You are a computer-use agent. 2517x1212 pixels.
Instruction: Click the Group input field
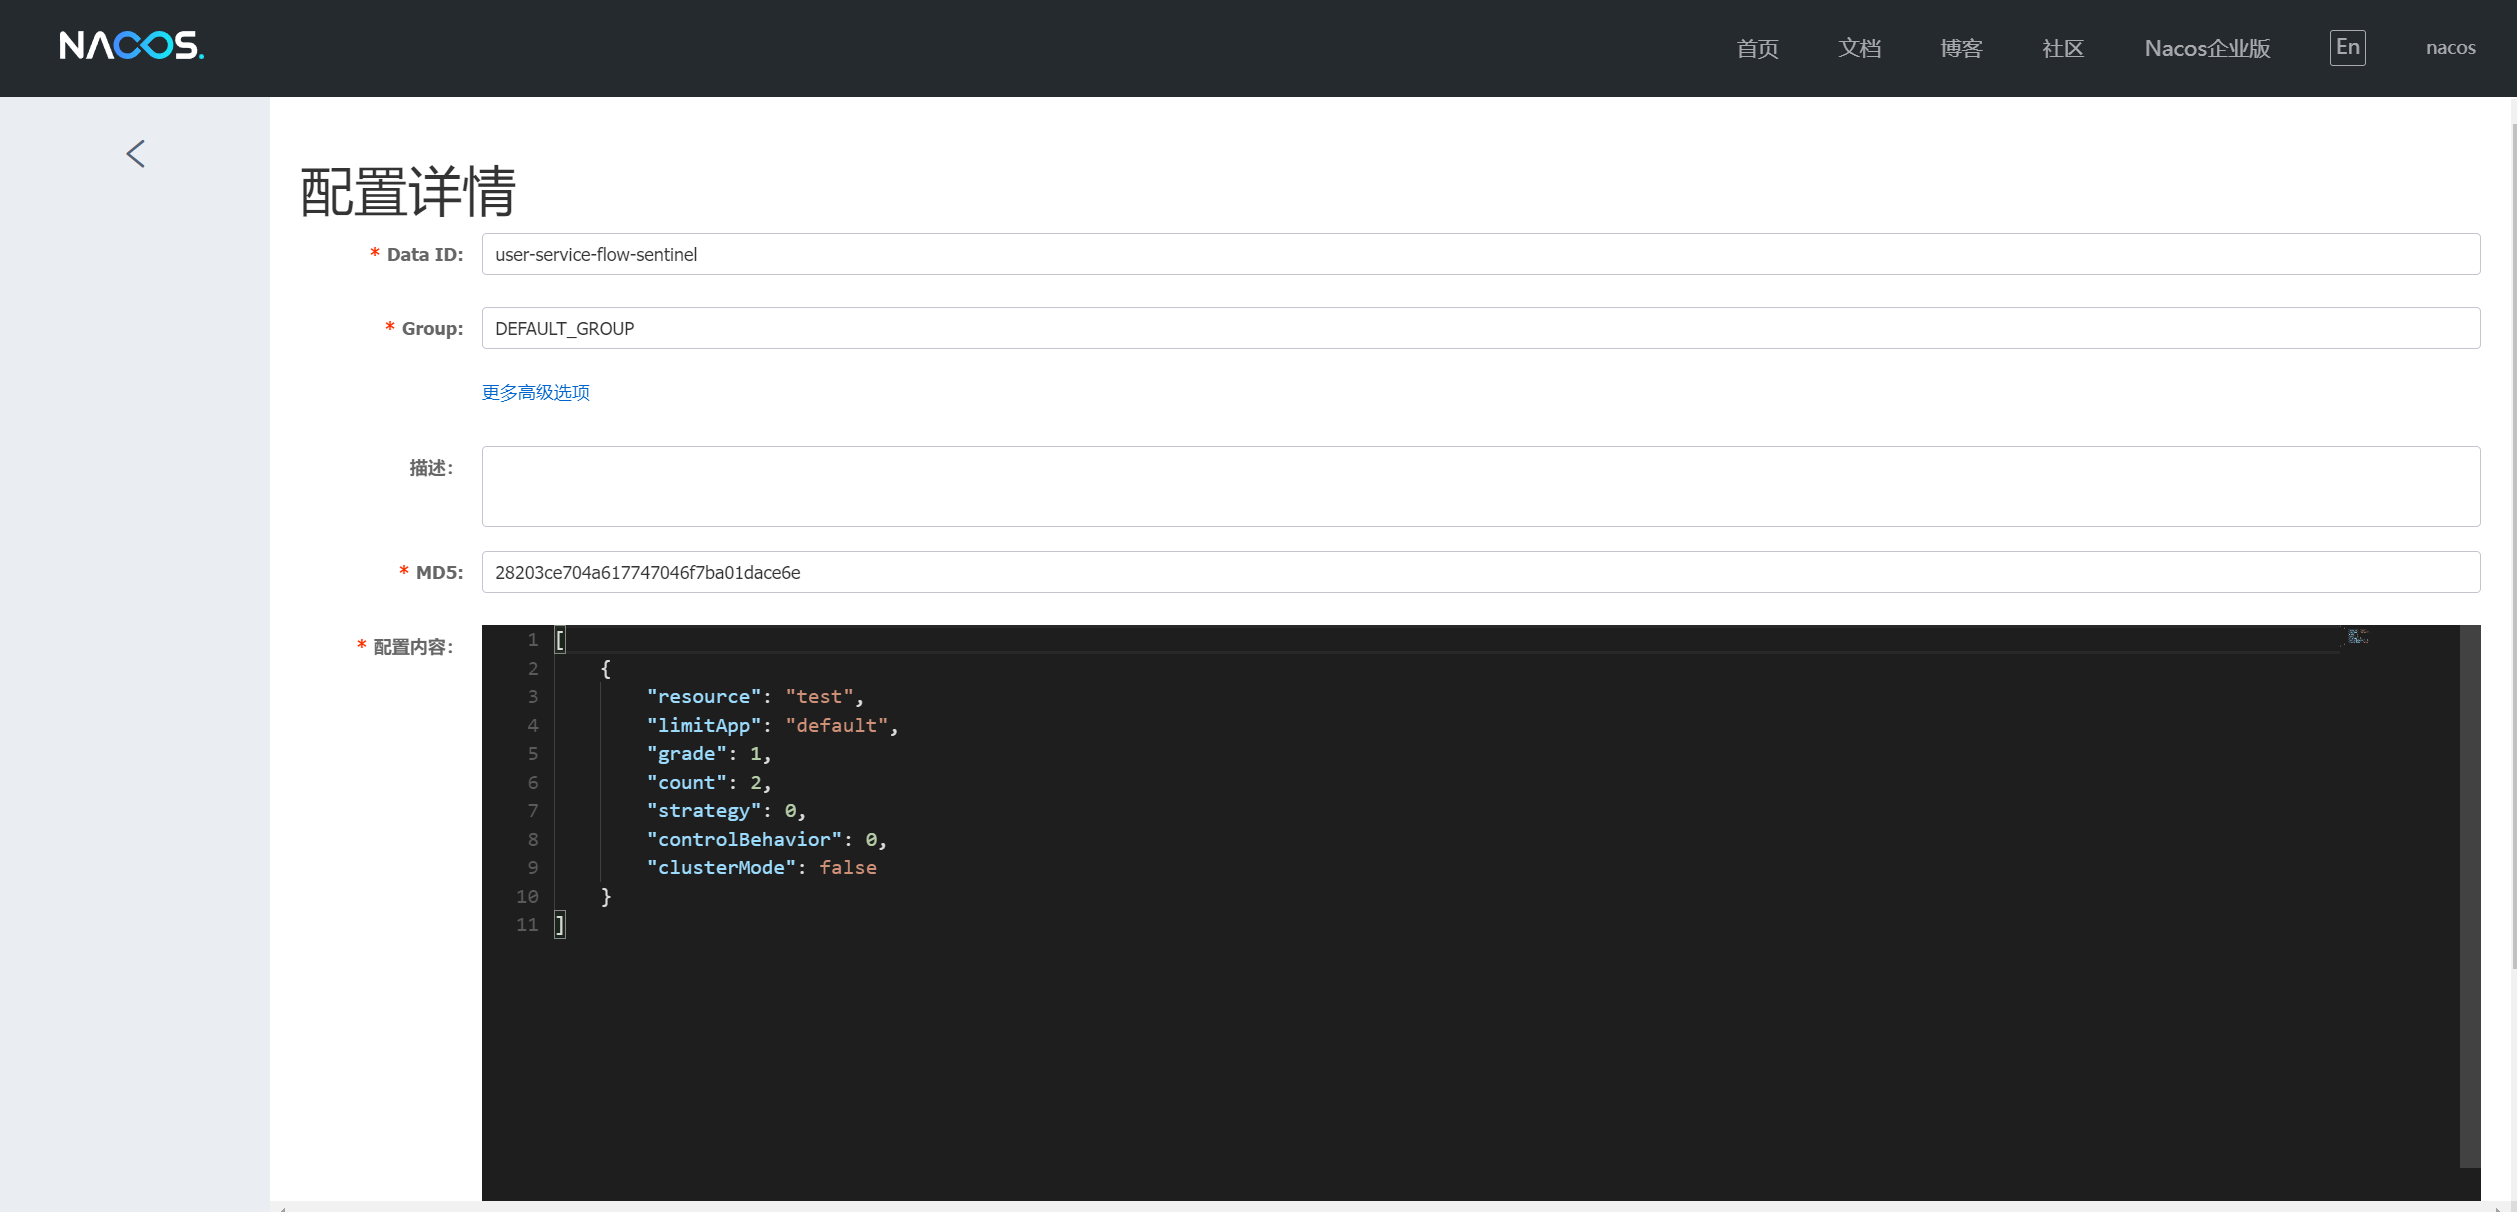1481,328
